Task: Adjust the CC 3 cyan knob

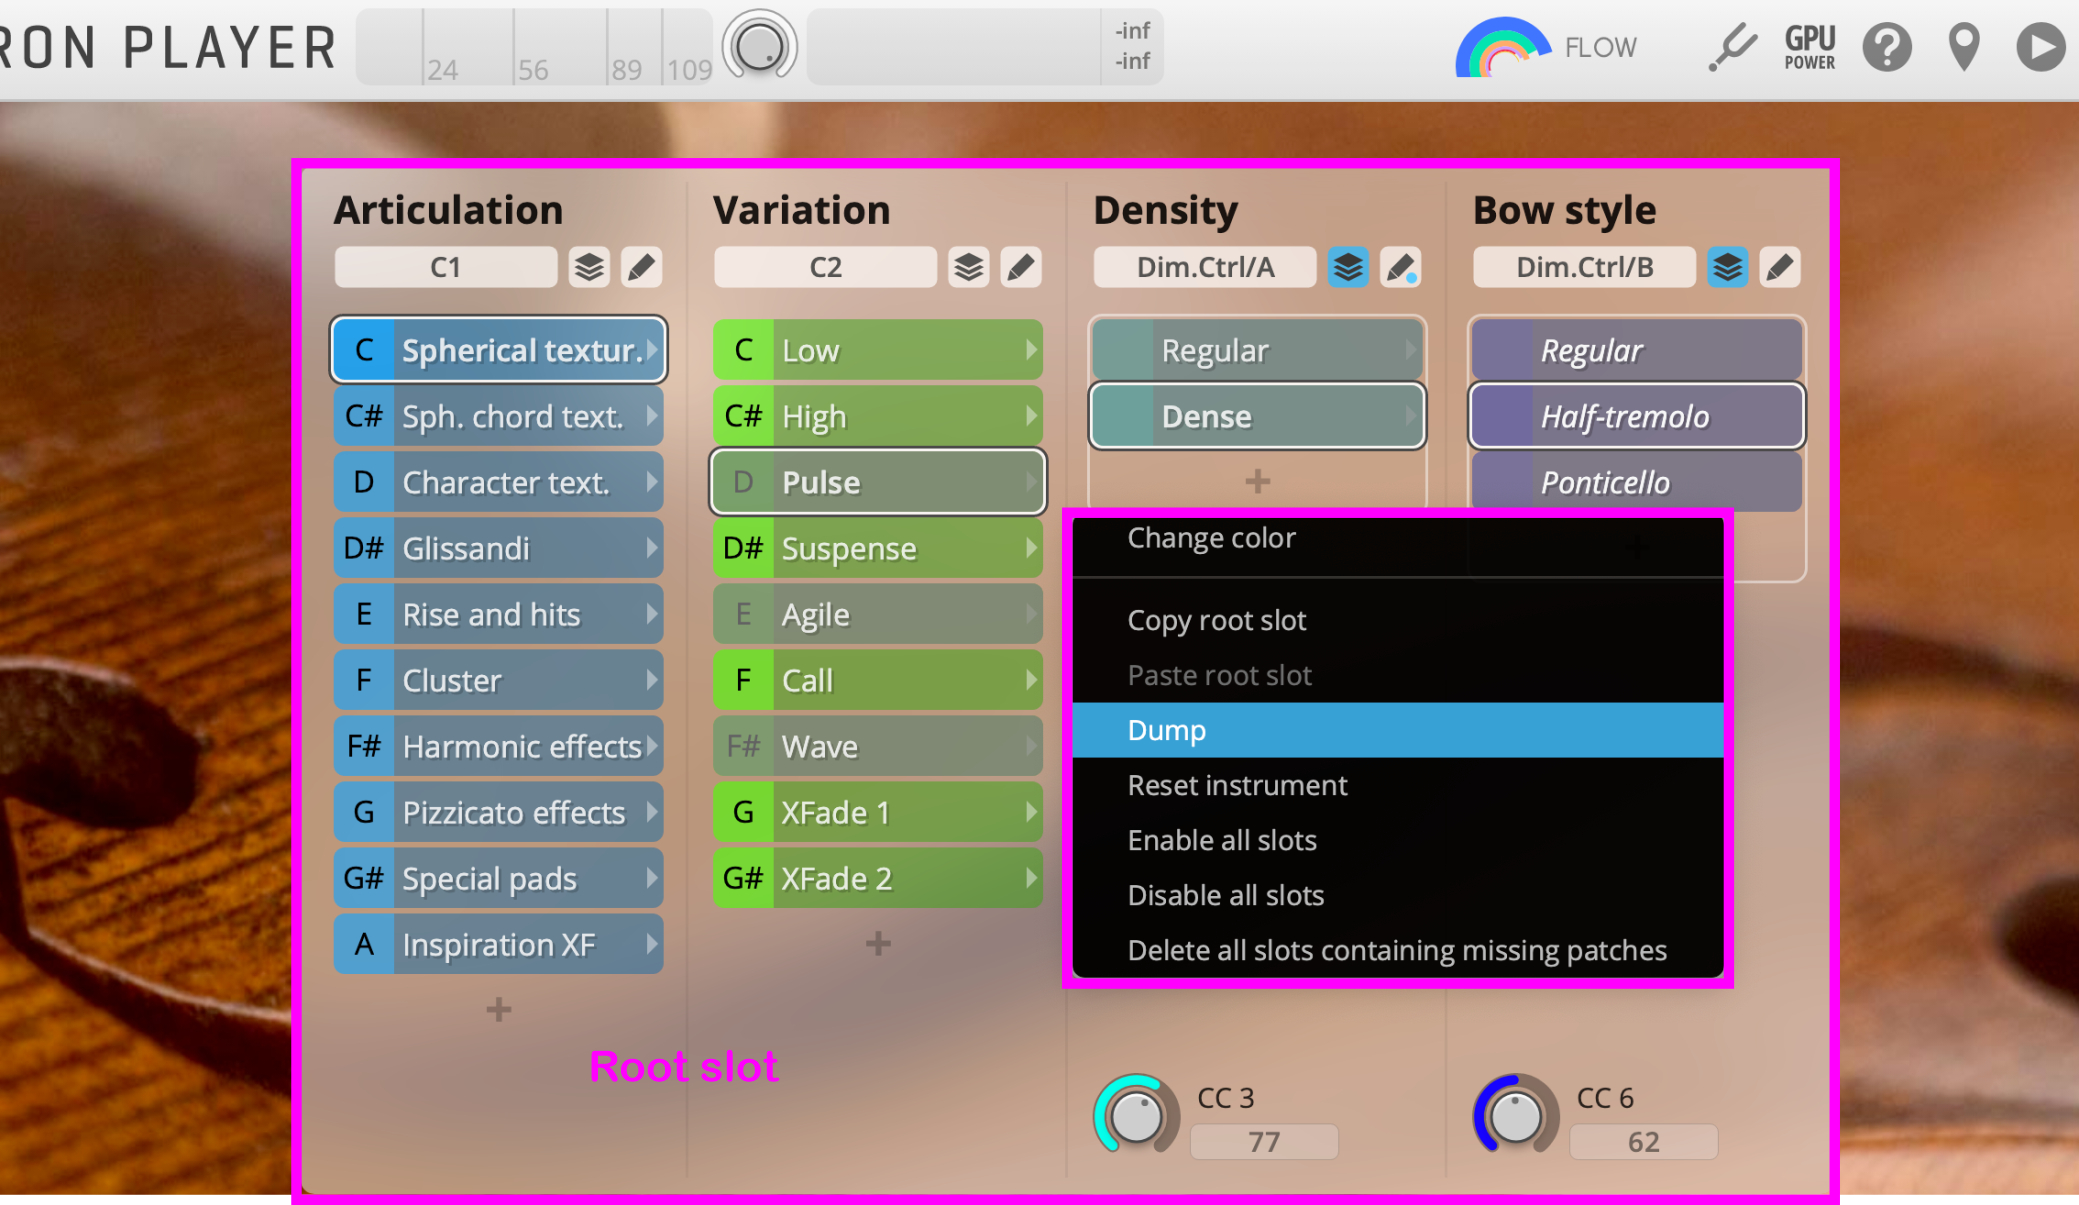Action: pyautogui.click(x=1136, y=1116)
